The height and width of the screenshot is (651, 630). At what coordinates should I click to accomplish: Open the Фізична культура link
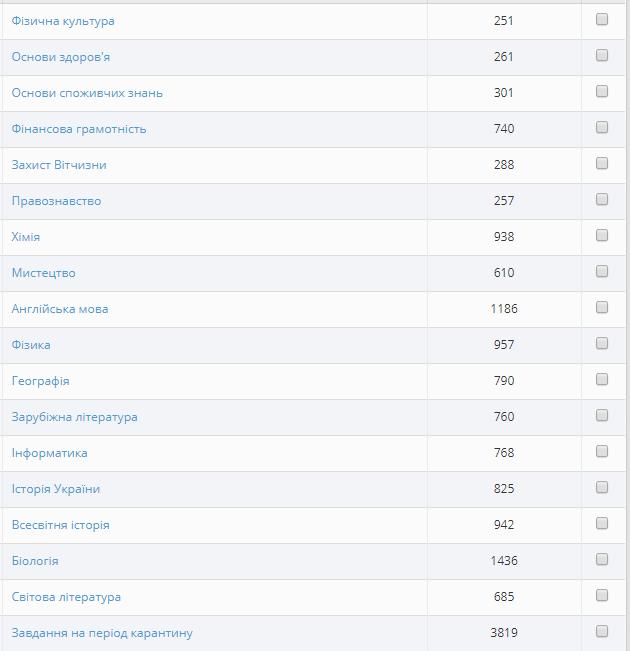pyautogui.click(x=63, y=21)
